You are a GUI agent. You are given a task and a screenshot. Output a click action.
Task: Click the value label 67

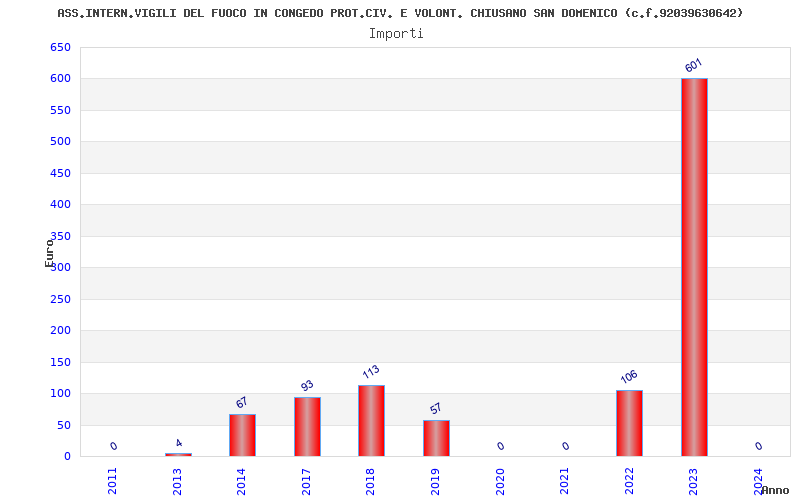(241, 403)
